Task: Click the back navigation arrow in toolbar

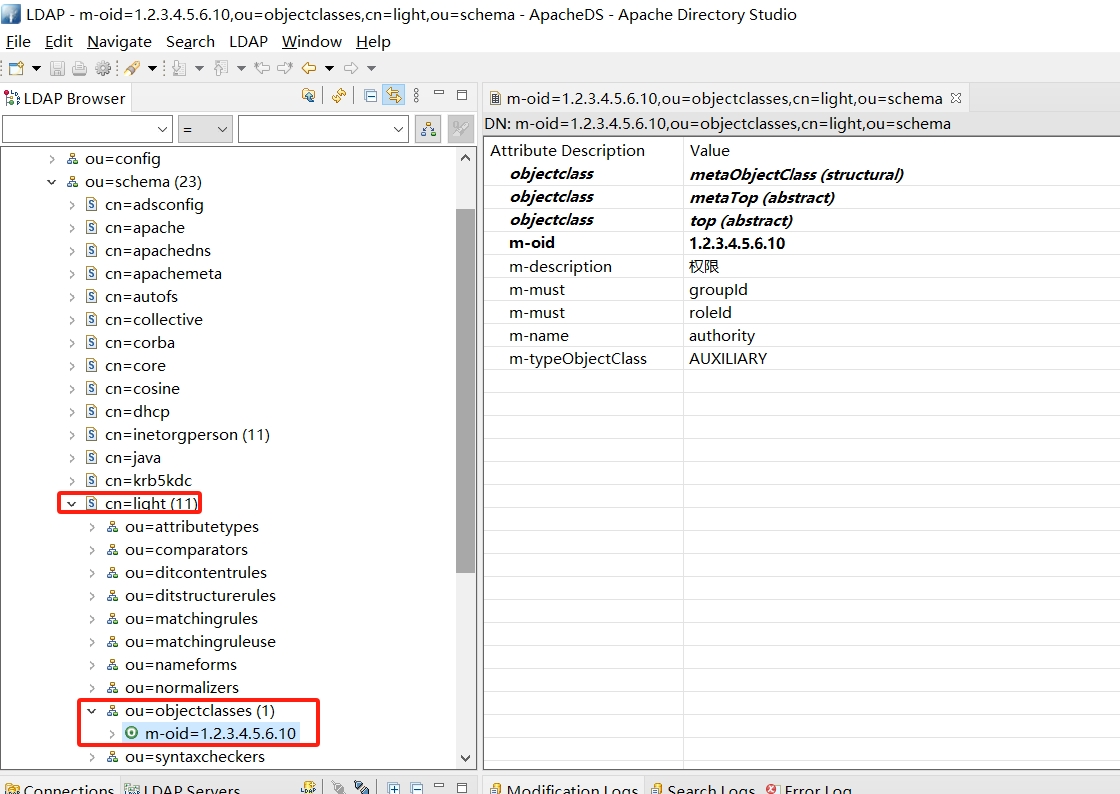Action: pos(309,68)
